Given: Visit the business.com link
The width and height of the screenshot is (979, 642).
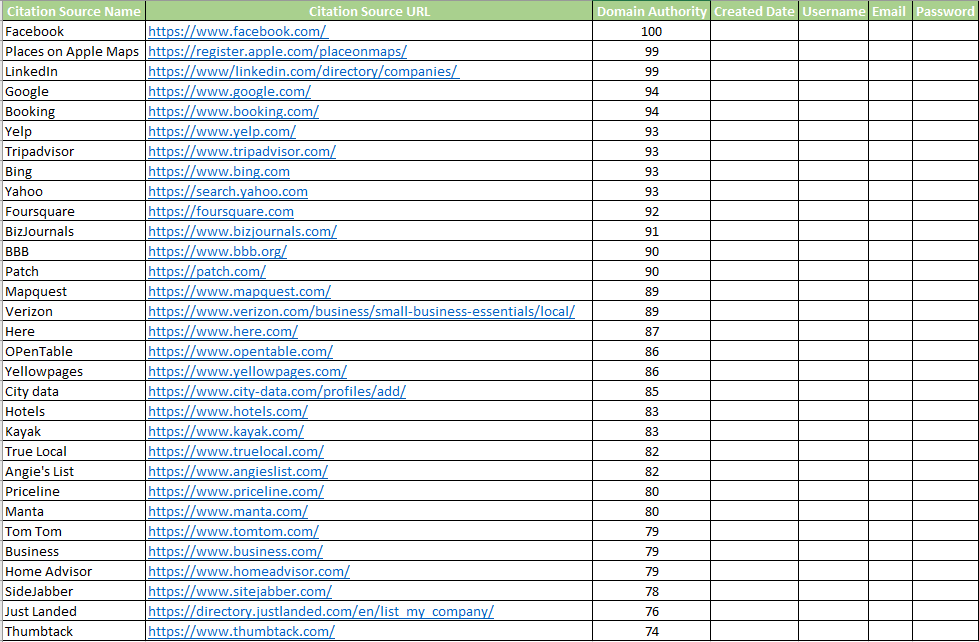Looking at the screenshot, I should tap(235, 551).
